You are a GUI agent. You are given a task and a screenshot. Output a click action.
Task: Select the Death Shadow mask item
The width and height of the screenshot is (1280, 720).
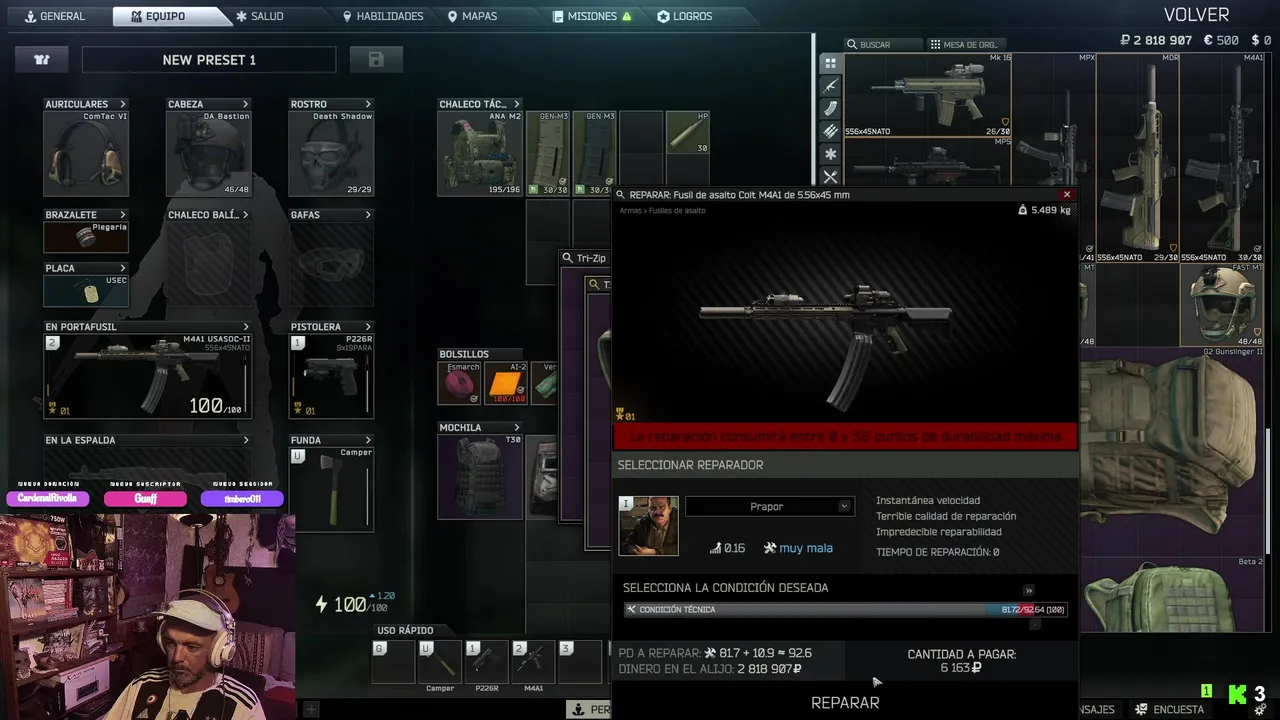tap(331, 154)
